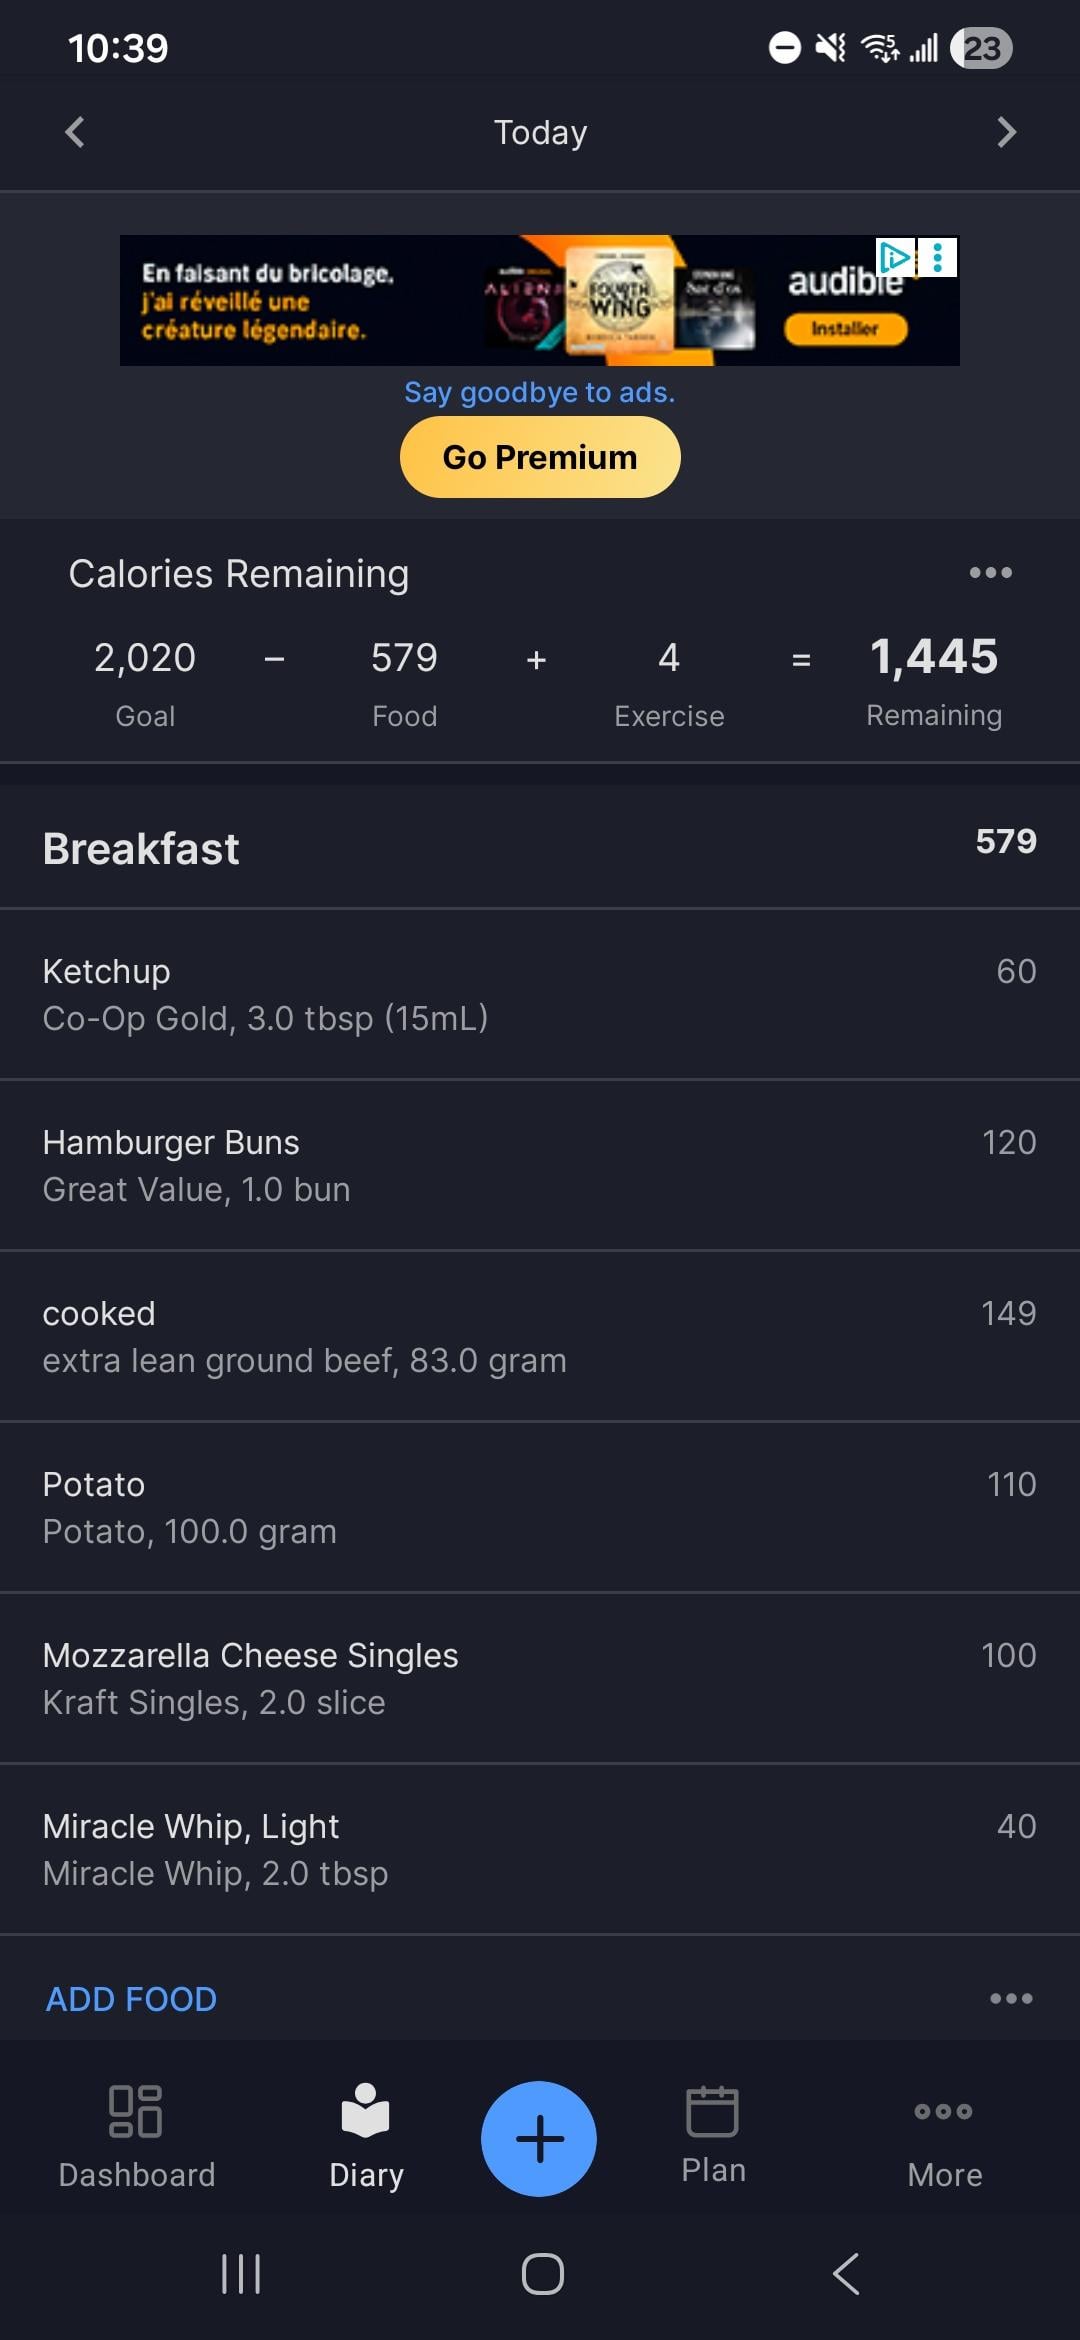Go to previous day arrow

tap(75, 132)
